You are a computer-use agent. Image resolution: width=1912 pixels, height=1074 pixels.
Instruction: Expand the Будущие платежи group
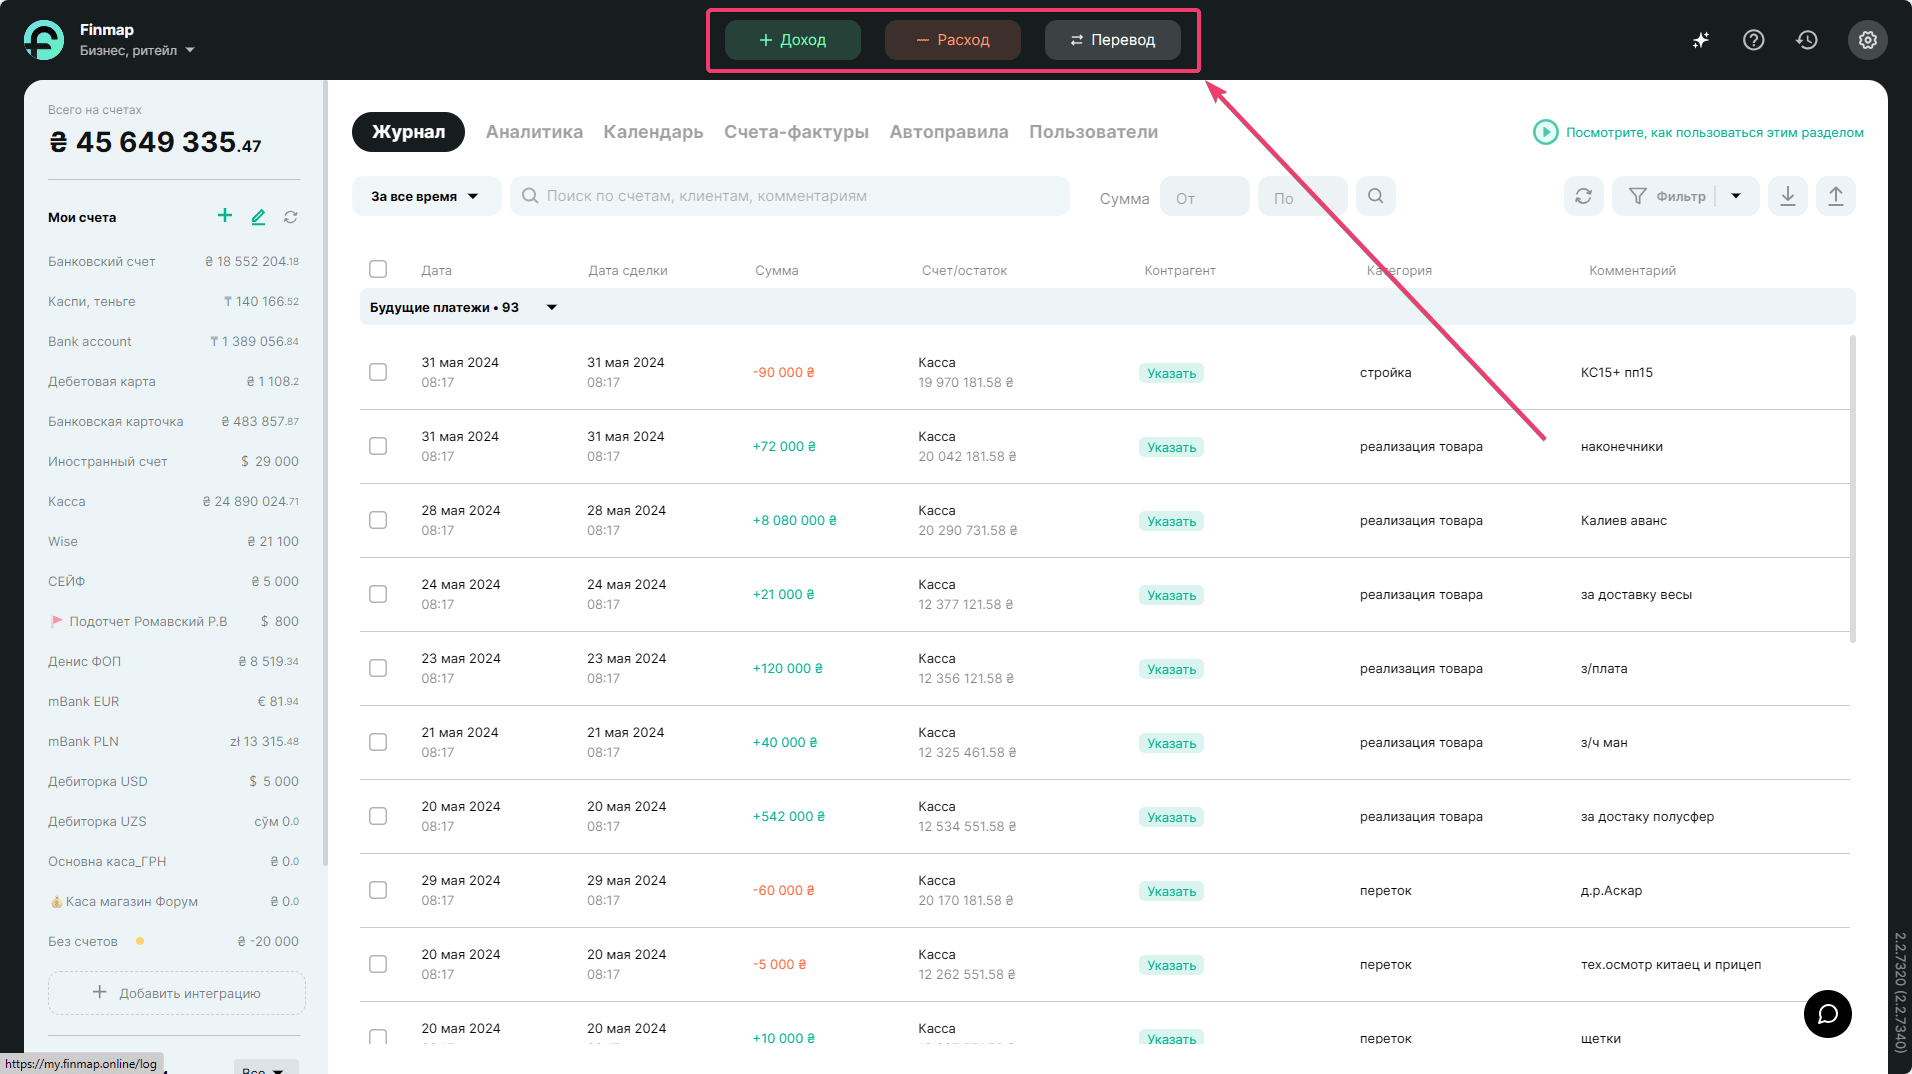(x=551, y=307)
